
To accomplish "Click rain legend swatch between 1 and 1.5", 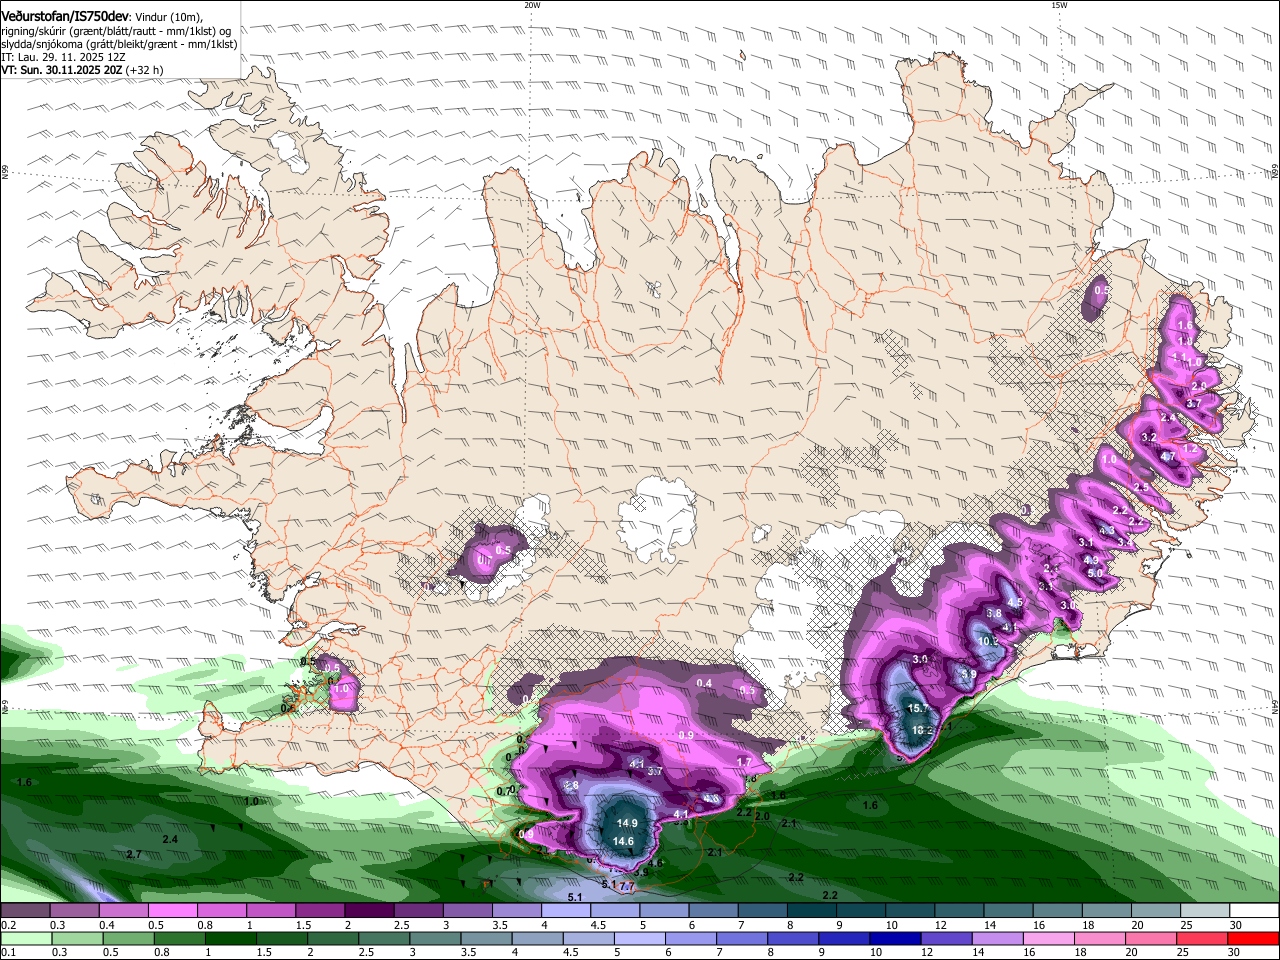I will pyautogui.click(x=231, y=938).
